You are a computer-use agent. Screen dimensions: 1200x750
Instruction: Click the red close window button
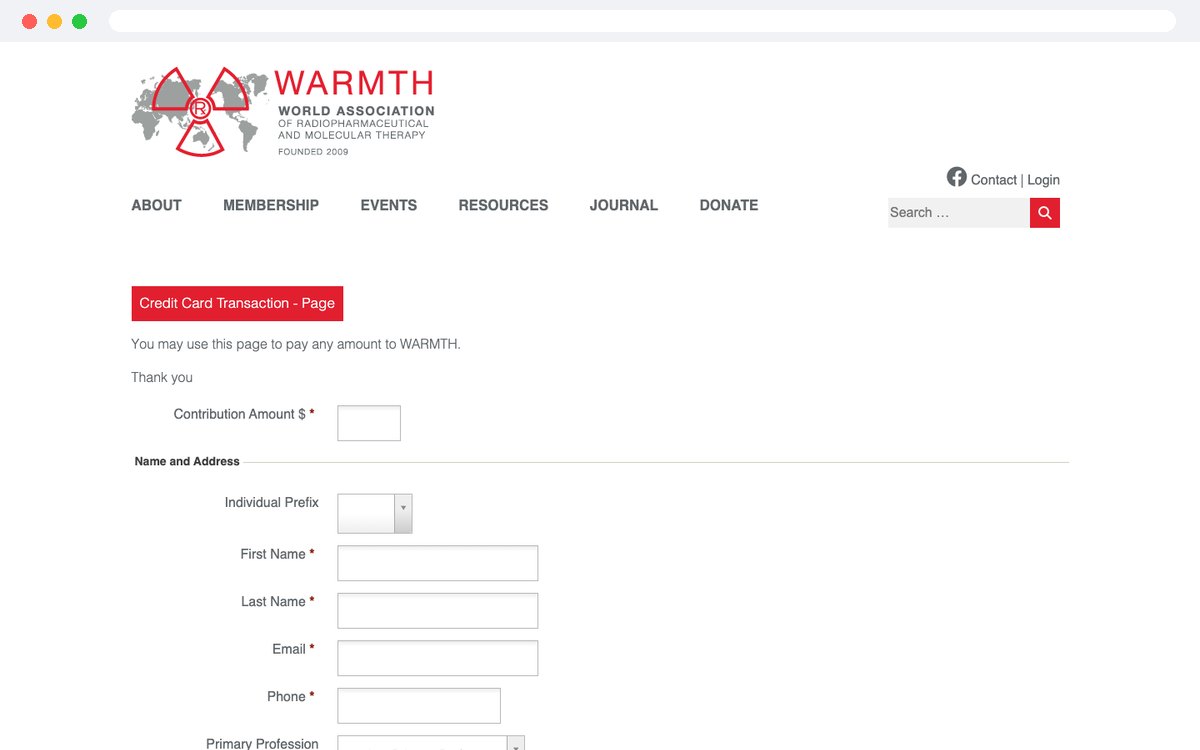(30, 21)
